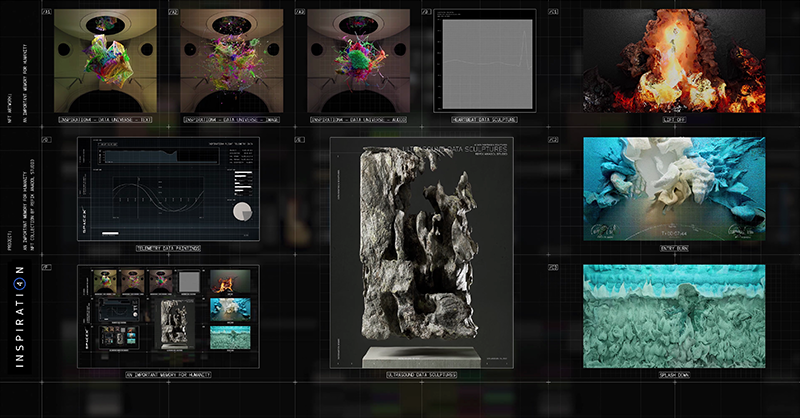
Task: Open the Data Universe – Text artwork thumbnail
Action: [x=106, y=61]
